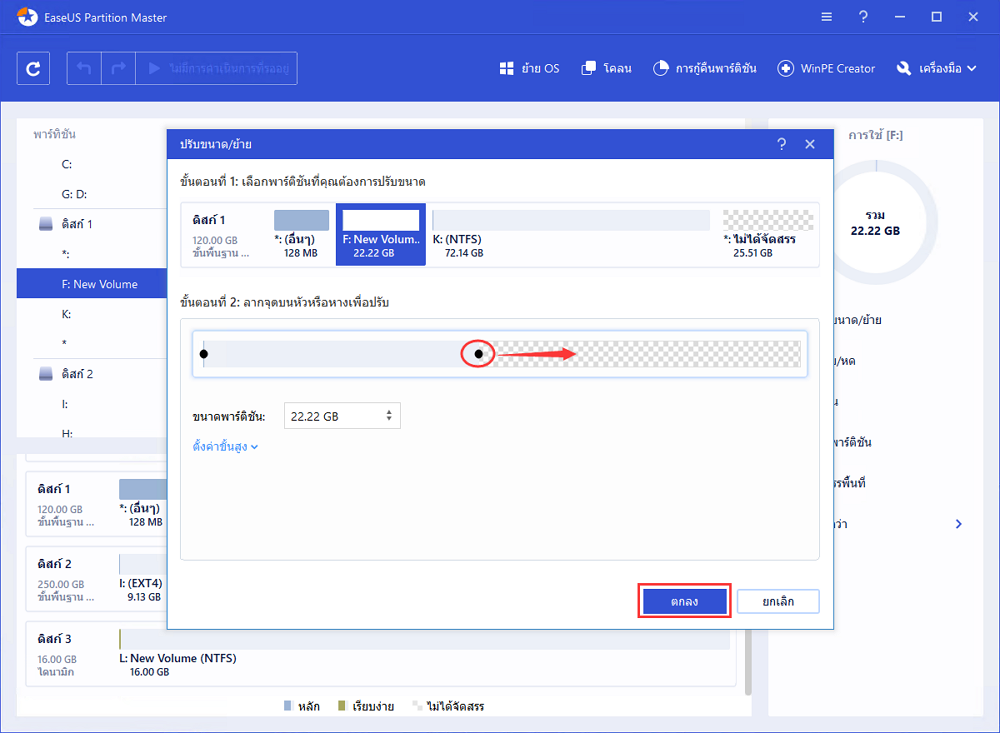The width and height of the screenshot is (1000, 733).
Task: Close the ปรับขนาด/ย้าย dialog
Action: pos(810,144)
